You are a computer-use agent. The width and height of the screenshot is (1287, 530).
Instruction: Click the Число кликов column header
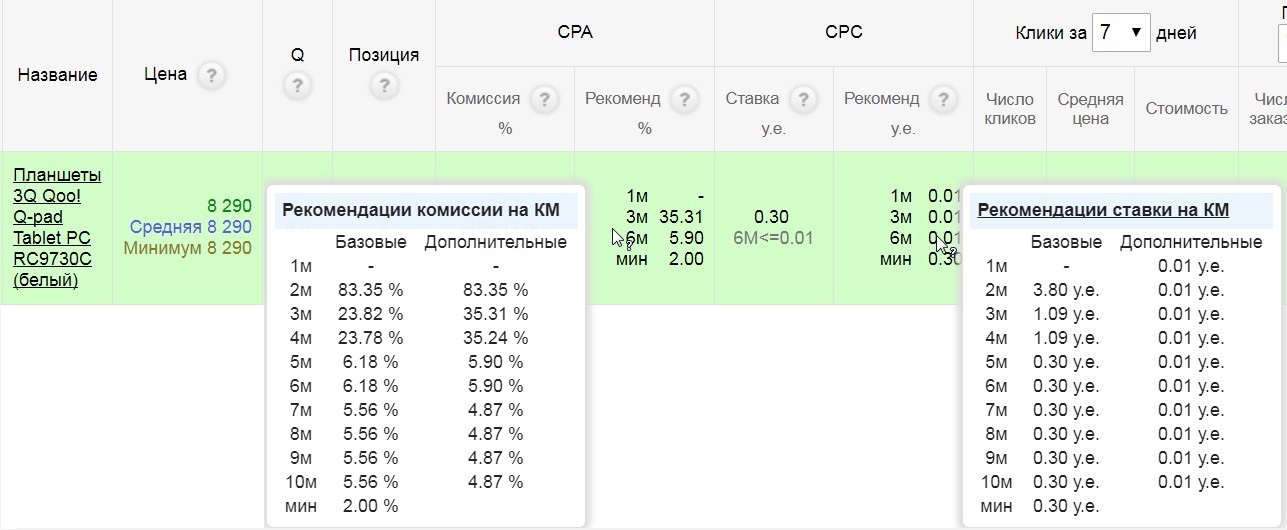(x=1010, y=108)
